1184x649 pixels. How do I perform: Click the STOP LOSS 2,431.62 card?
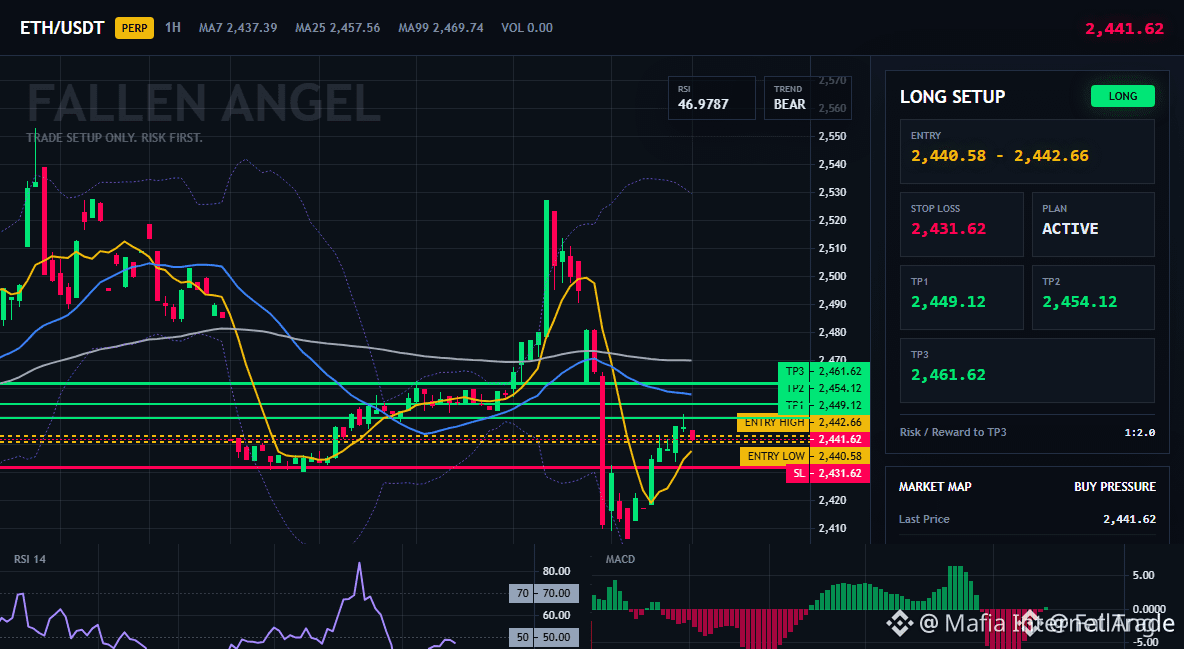point(961,224)
